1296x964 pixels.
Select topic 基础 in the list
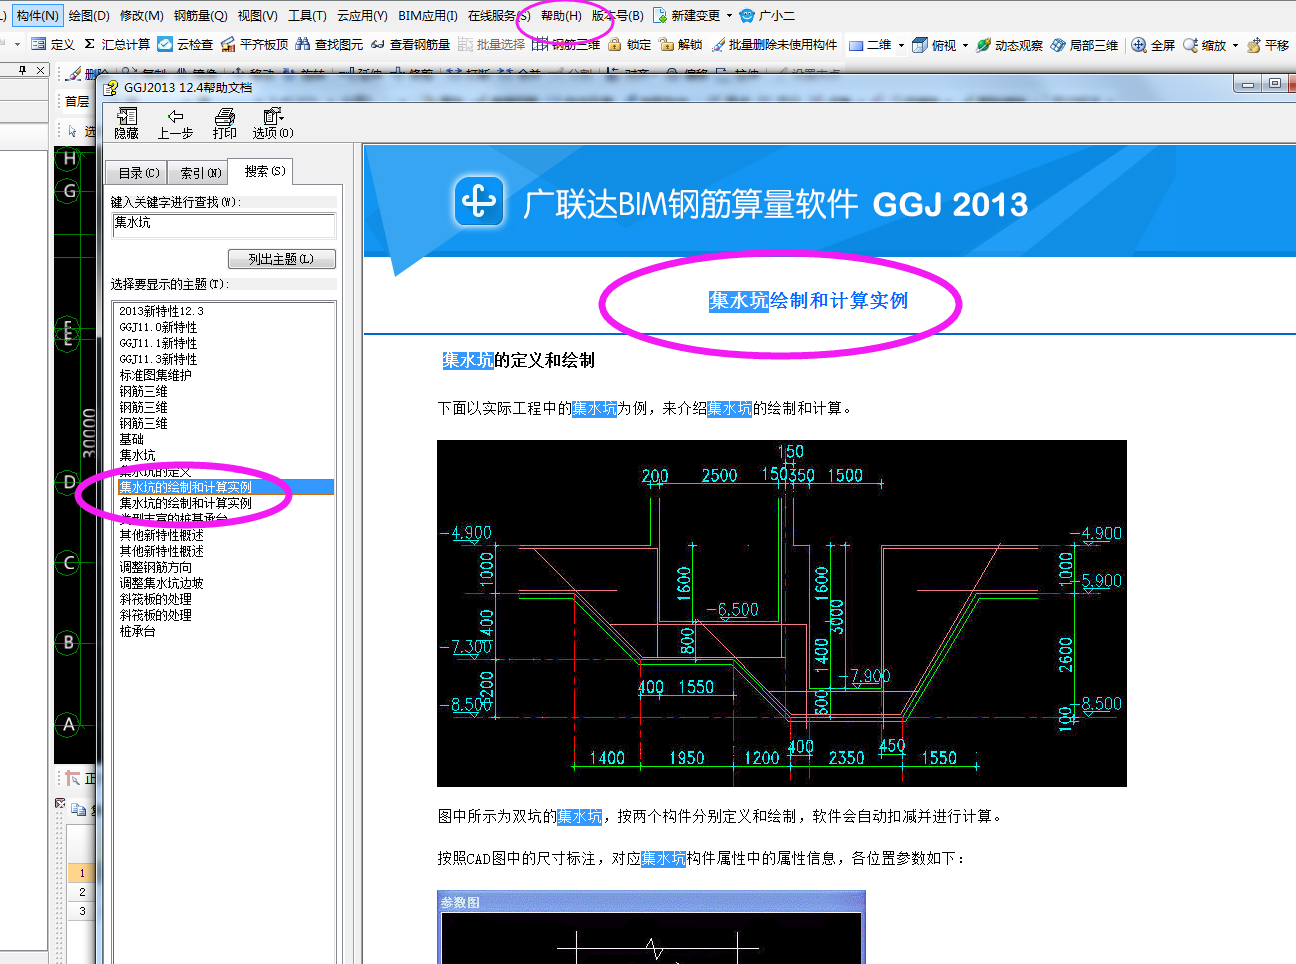click(131, 439)
